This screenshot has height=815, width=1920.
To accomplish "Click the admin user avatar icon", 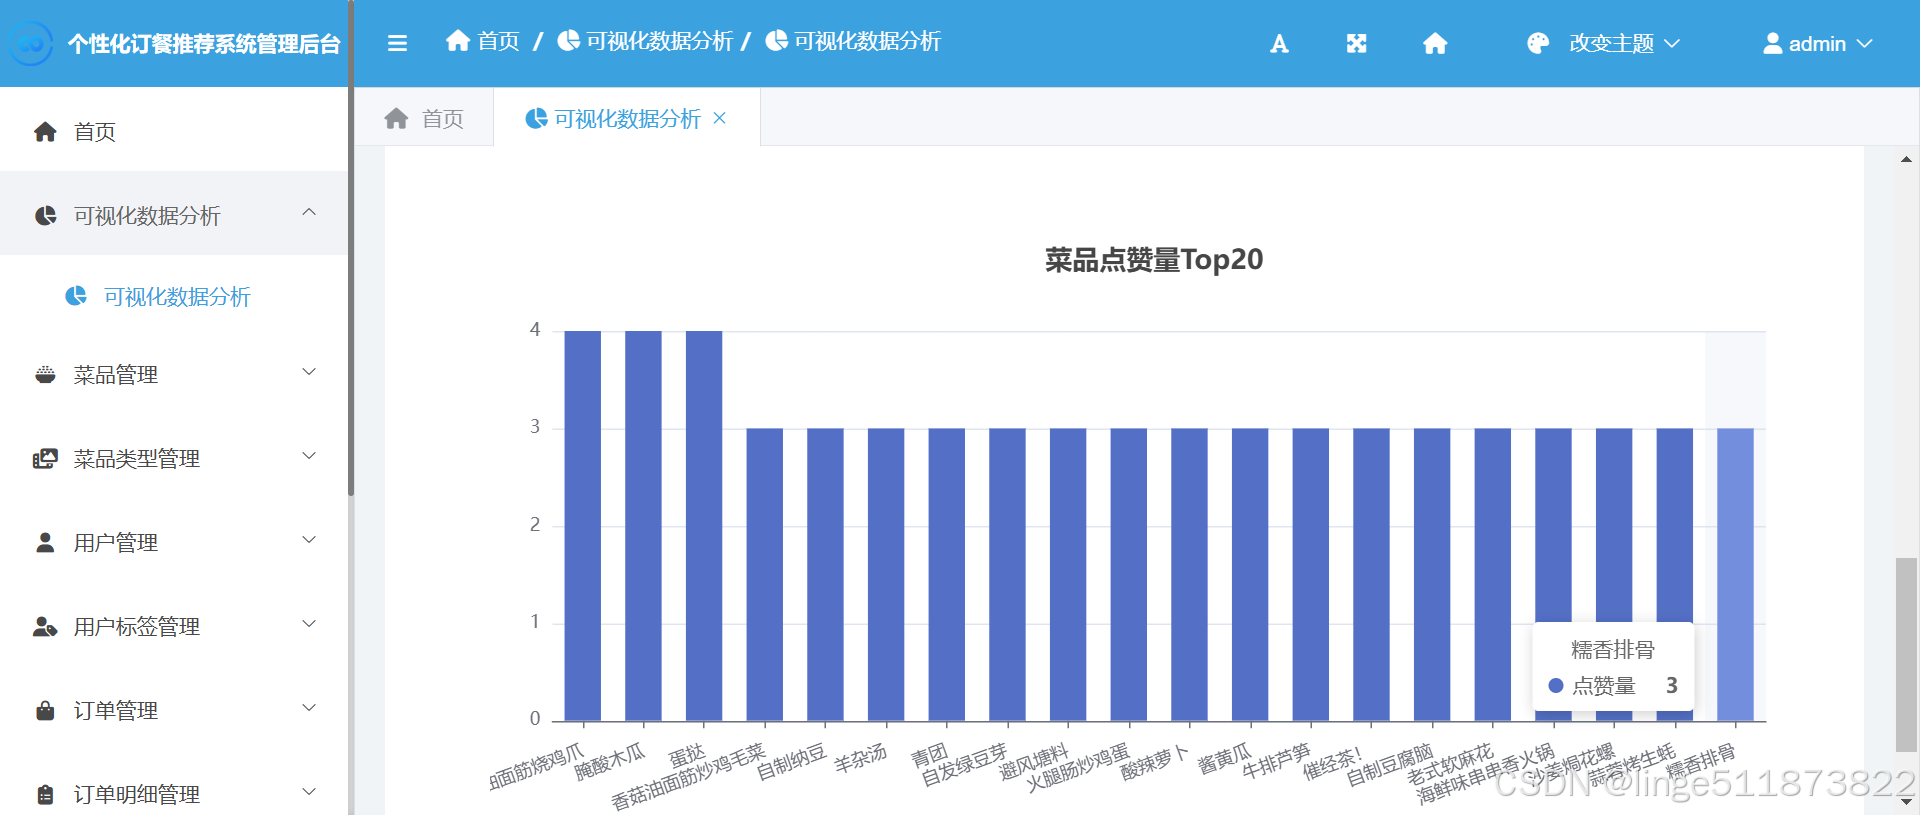I will coord(1772,43).
